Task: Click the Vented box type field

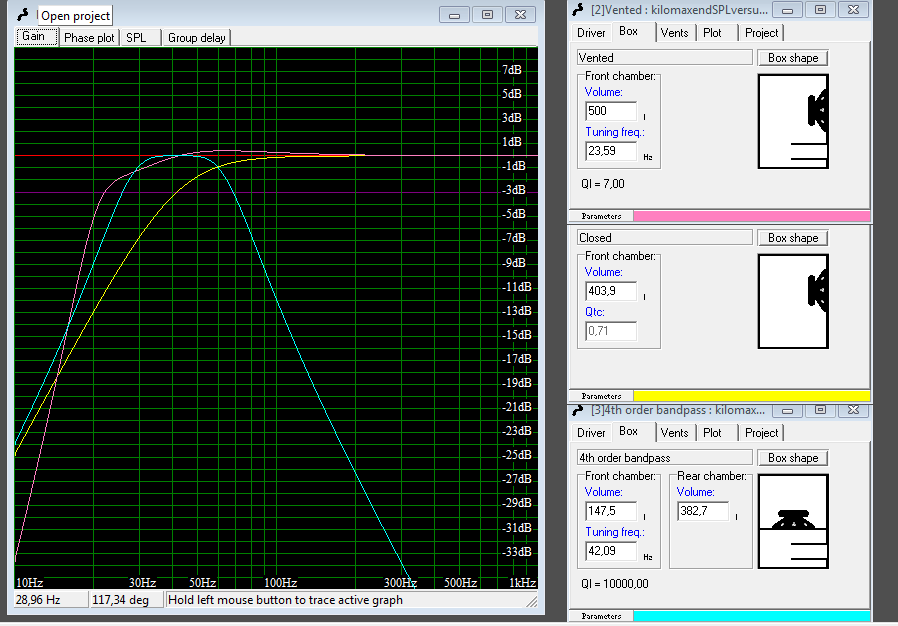Action: [664, 58]
